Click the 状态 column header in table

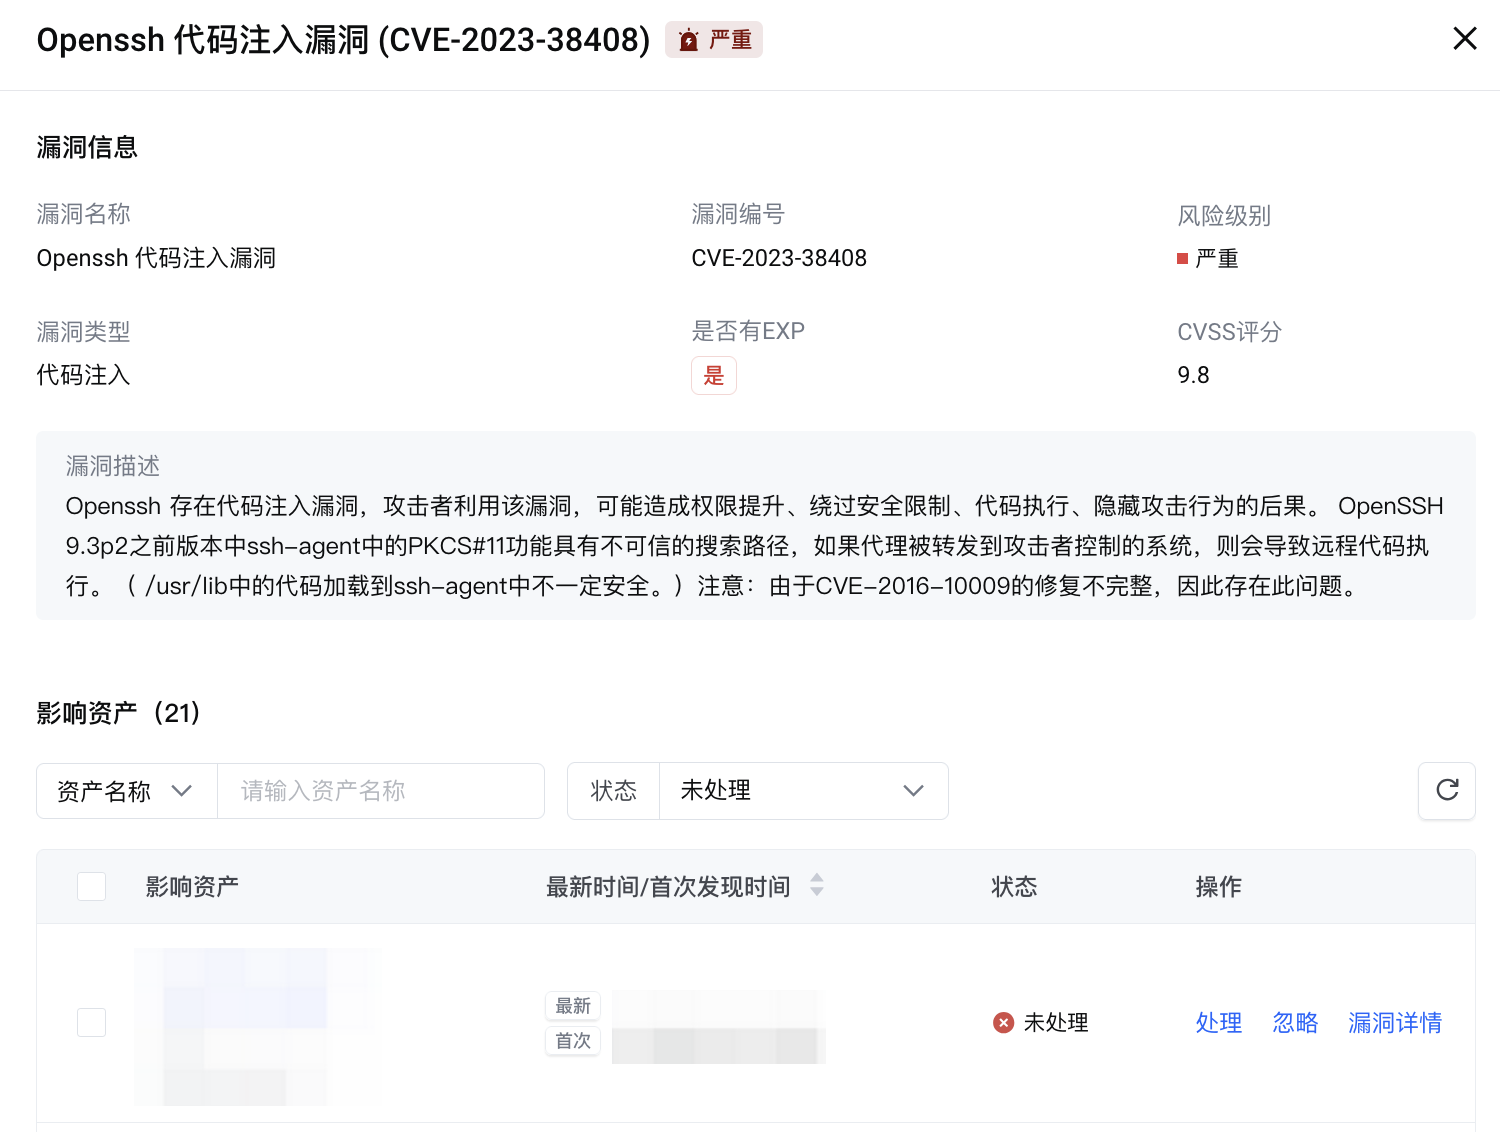coord(1014,886)
